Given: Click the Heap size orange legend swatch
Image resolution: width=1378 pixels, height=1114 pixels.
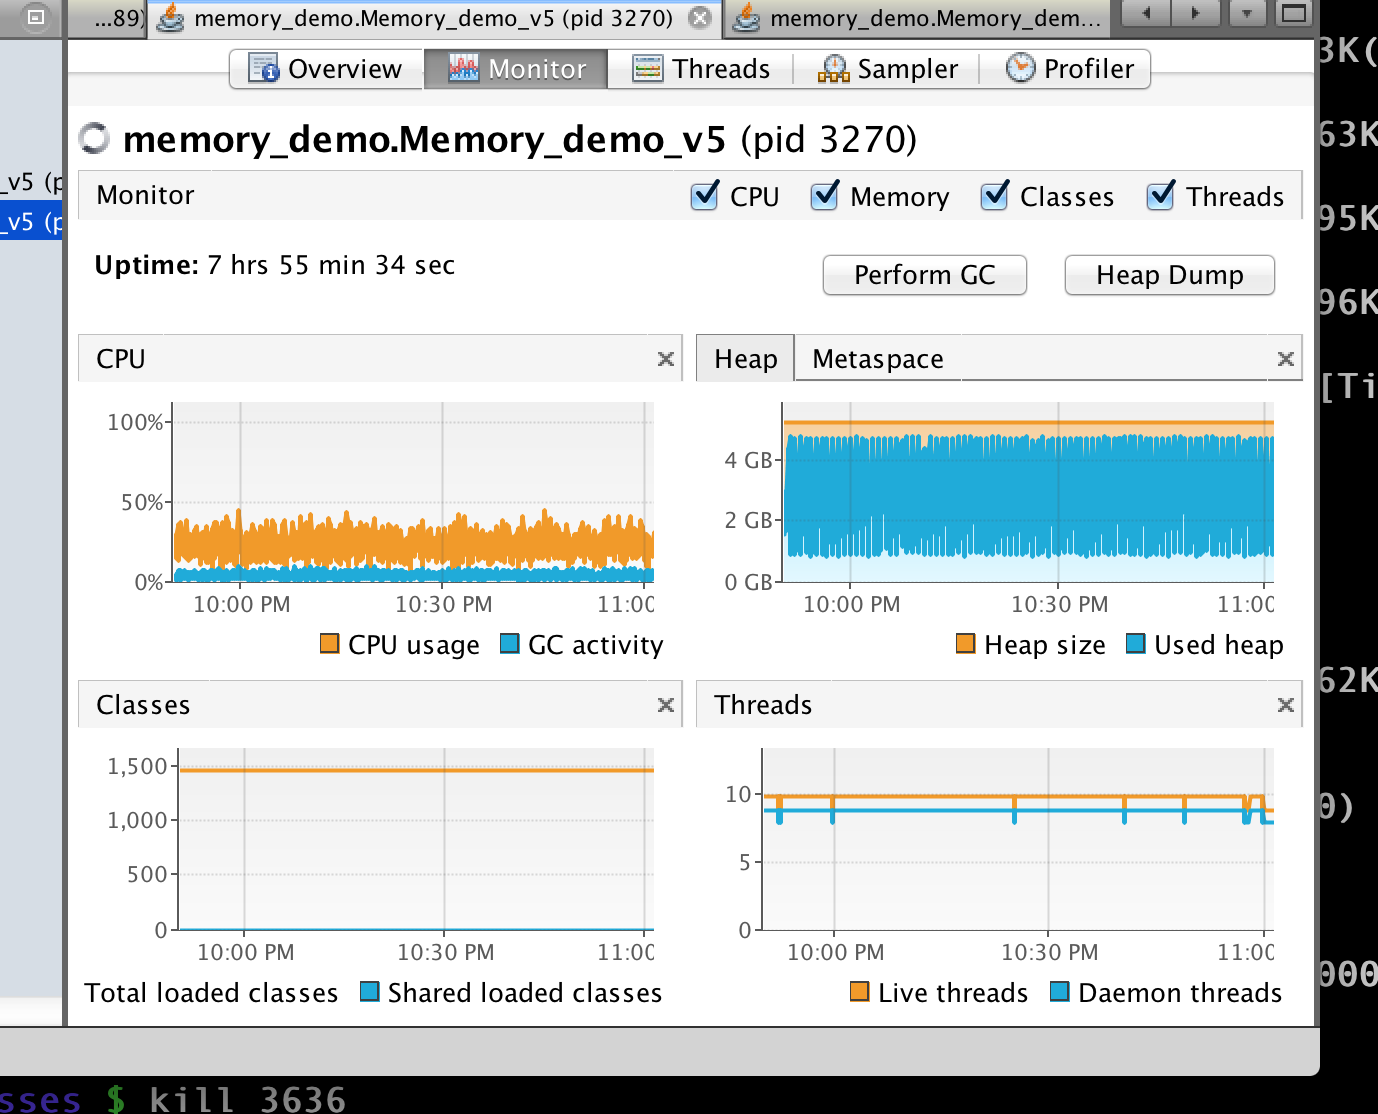Looking at the screenshot, I should (966, 643).
